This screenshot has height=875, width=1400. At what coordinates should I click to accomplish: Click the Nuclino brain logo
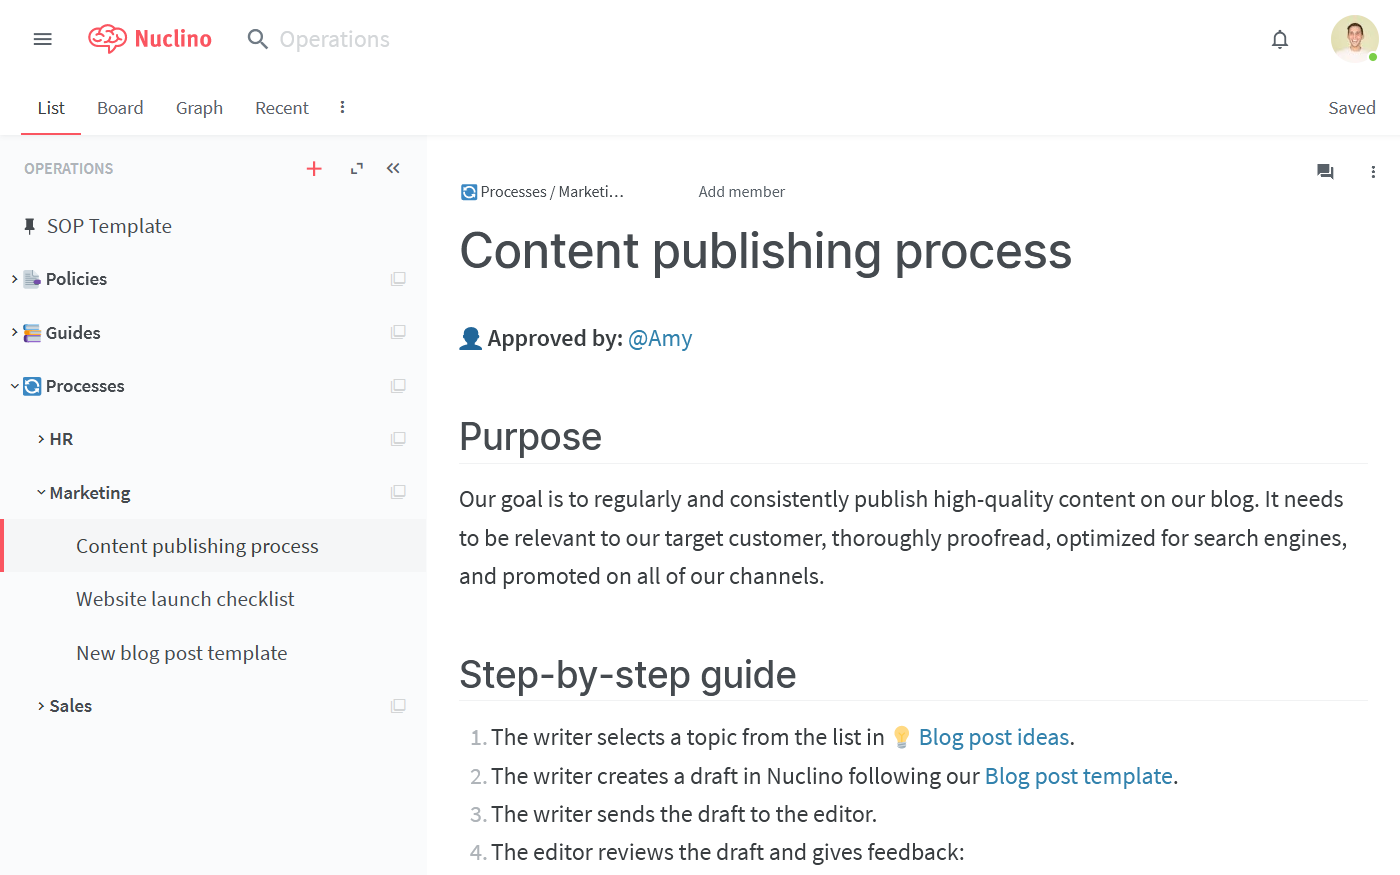[x=110, y=38]
